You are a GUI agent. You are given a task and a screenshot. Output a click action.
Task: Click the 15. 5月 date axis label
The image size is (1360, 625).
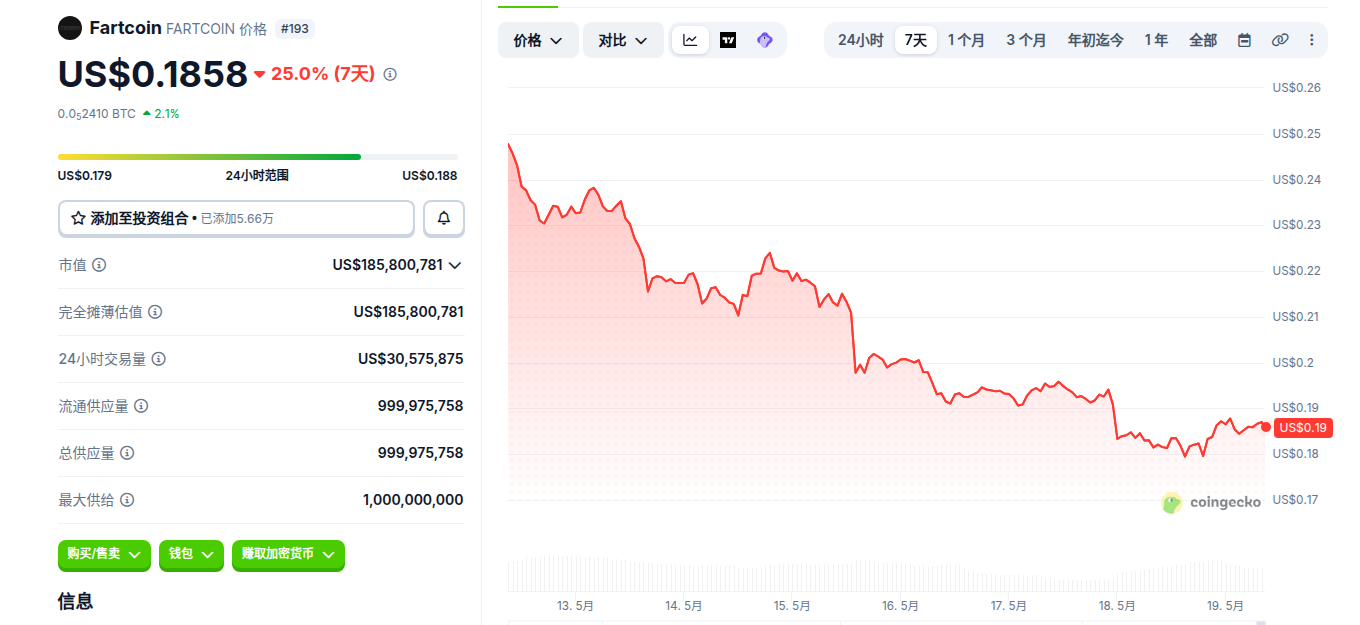point(792,606)
